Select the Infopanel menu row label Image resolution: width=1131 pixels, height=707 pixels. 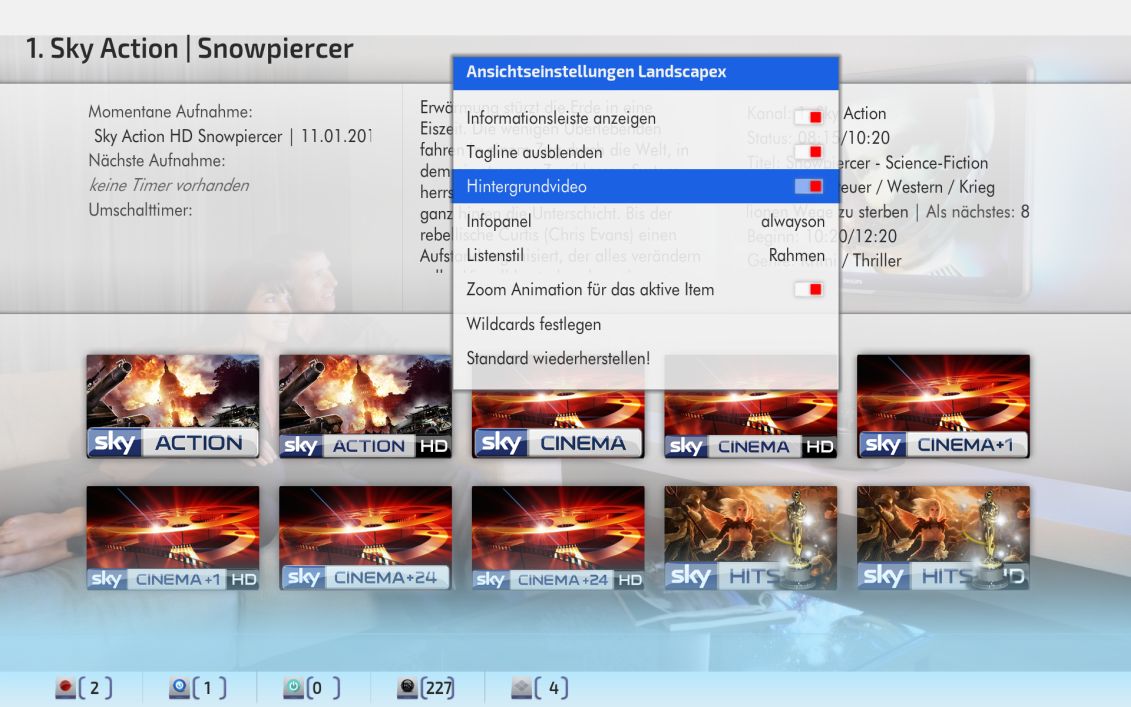tap(498, 221)
